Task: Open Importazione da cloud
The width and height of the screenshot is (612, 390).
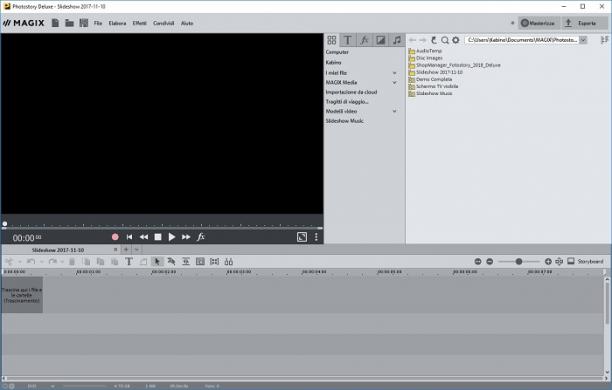Action: point(351,92)
